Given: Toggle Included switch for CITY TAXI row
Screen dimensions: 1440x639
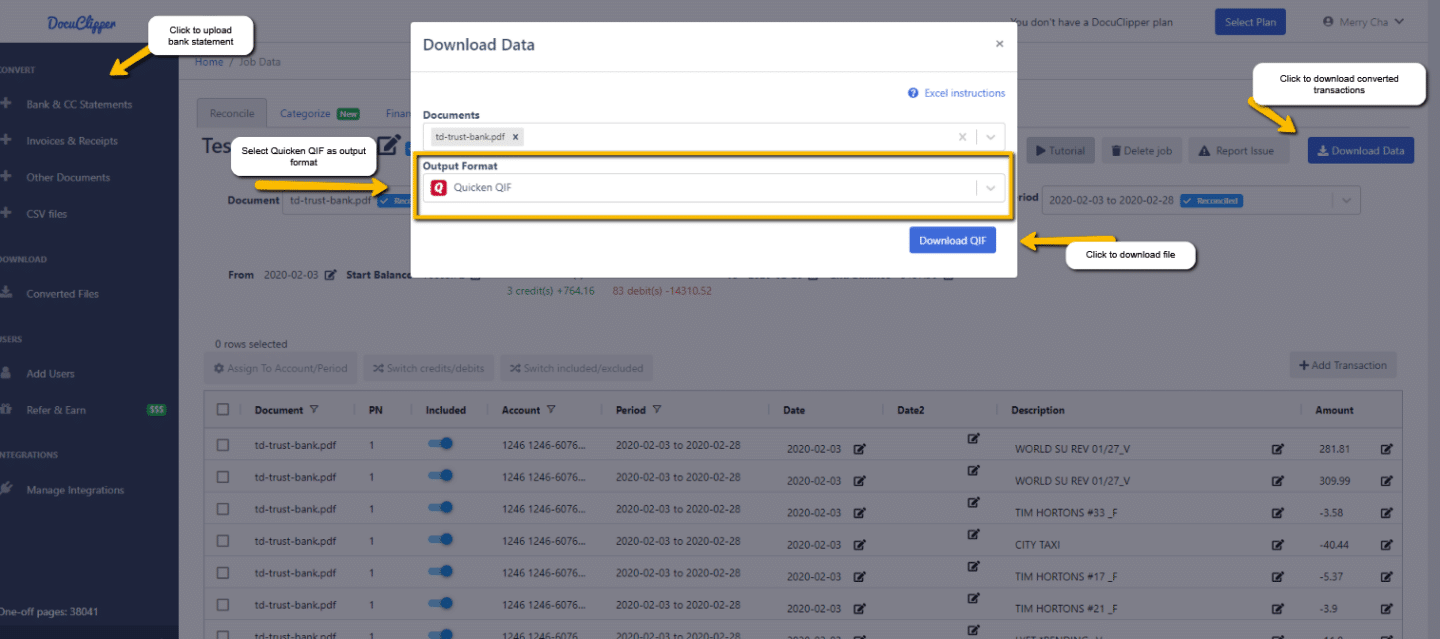Looking at the screenshot, I should (x=440, y=540).
